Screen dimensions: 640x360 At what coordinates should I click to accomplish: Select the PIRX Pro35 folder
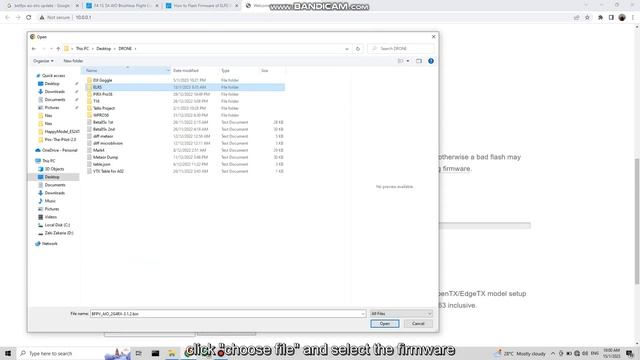pyautogui.click(x=102, y=94)
